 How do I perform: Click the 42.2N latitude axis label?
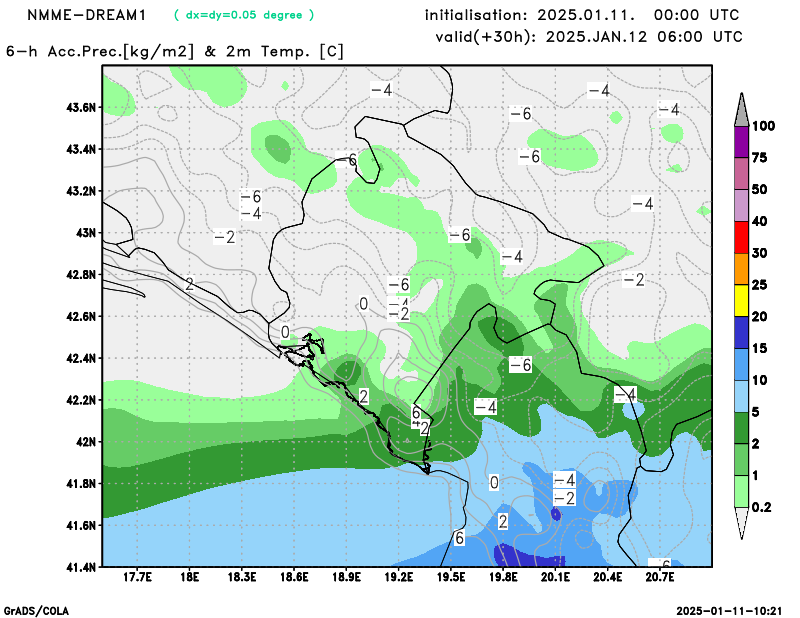(81, 400)
